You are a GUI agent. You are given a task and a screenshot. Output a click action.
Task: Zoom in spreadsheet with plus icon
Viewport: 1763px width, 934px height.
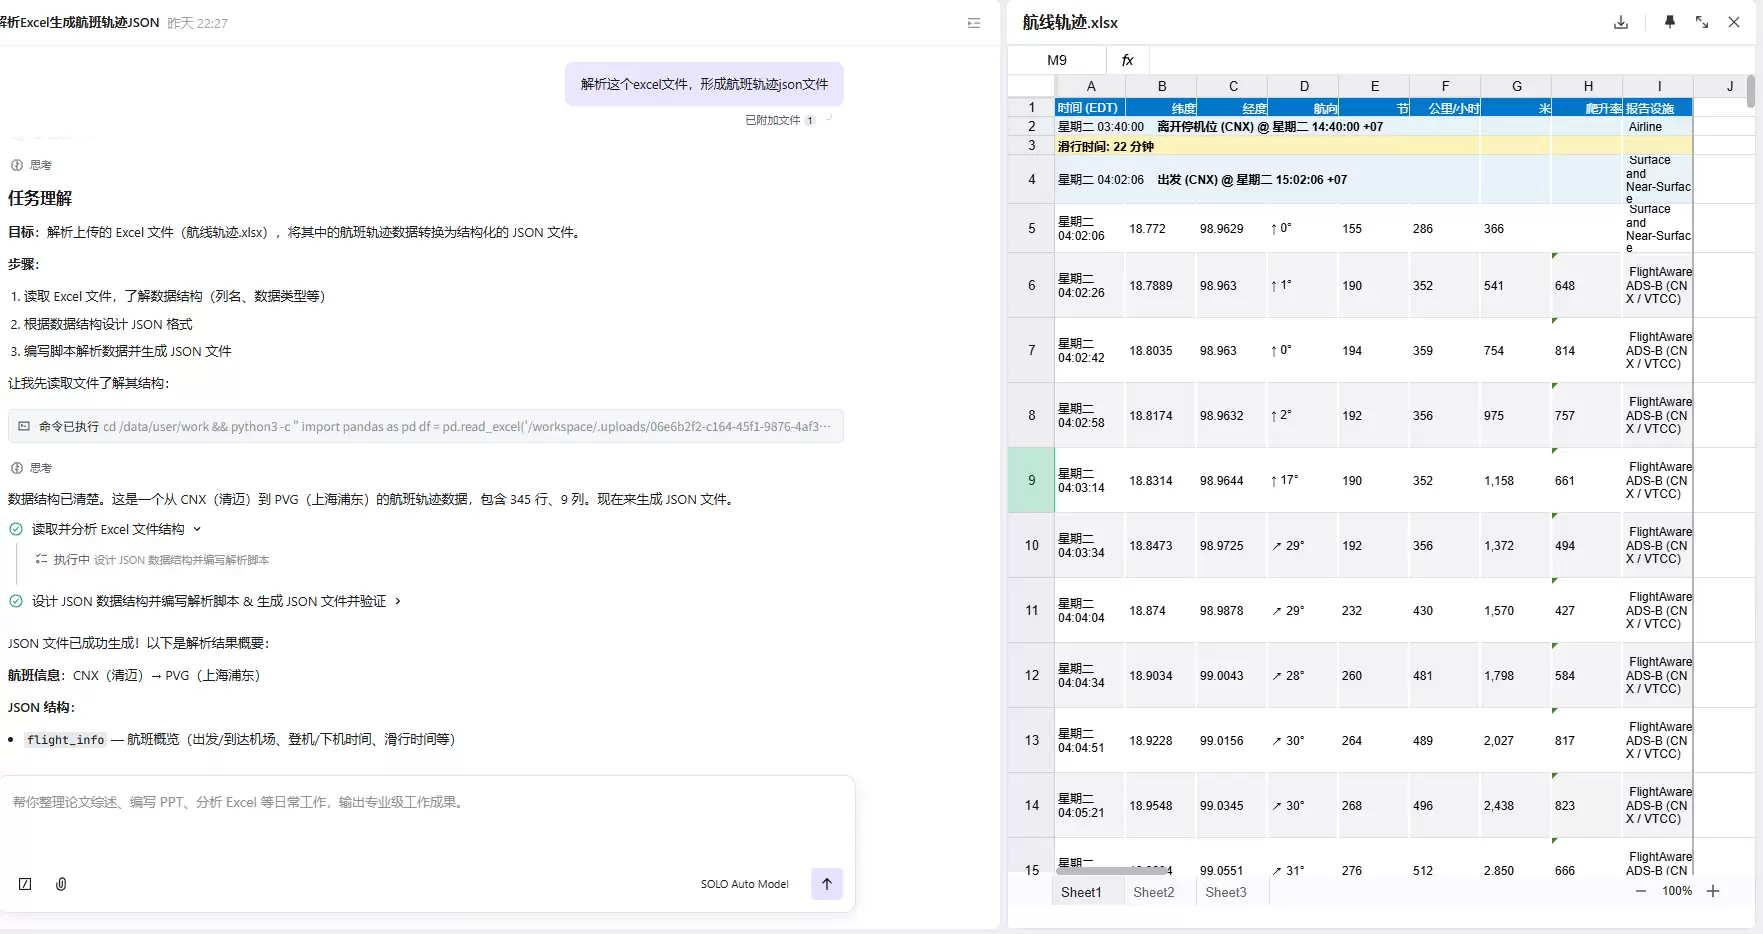[1713, 891]
